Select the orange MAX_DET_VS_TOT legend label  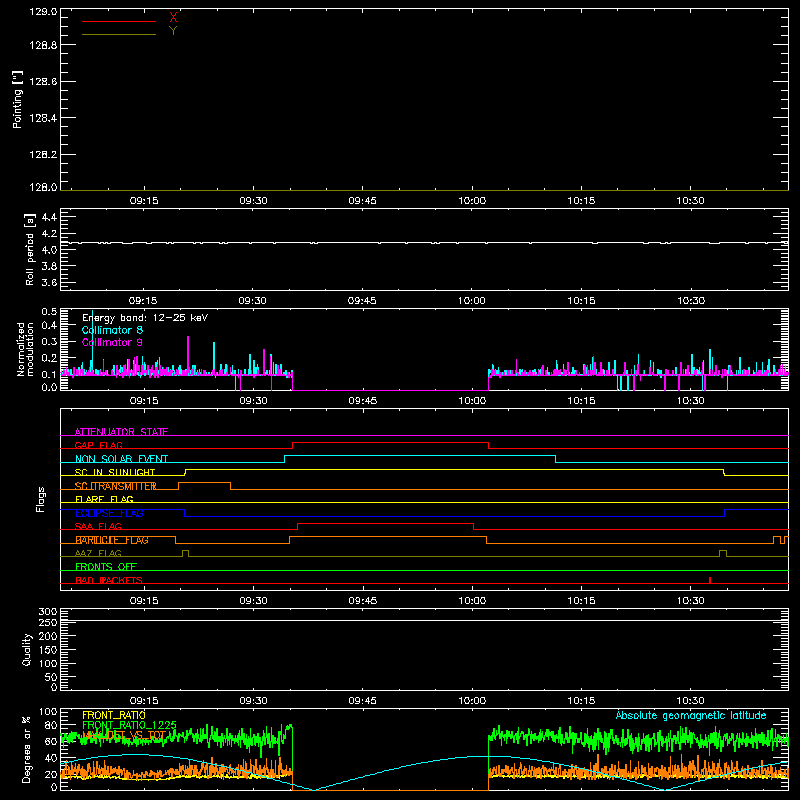[x=124, y=735]
